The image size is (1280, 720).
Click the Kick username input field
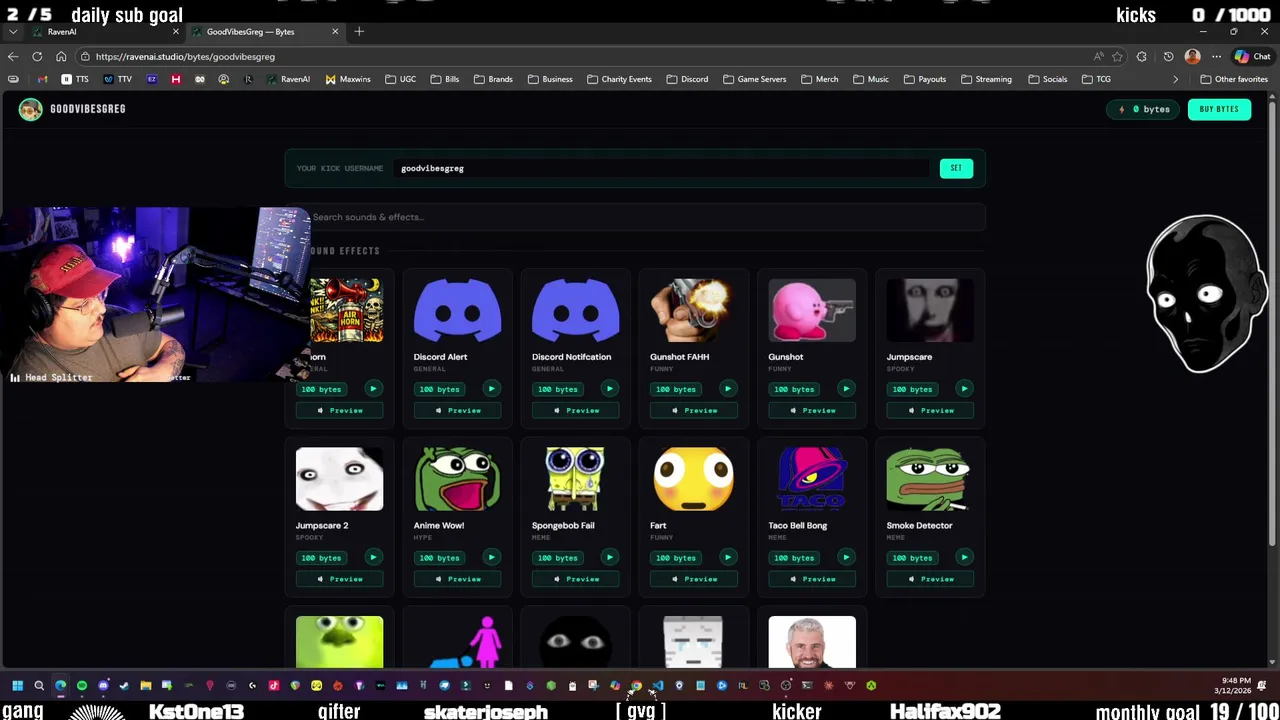click(x=660, y=168)
